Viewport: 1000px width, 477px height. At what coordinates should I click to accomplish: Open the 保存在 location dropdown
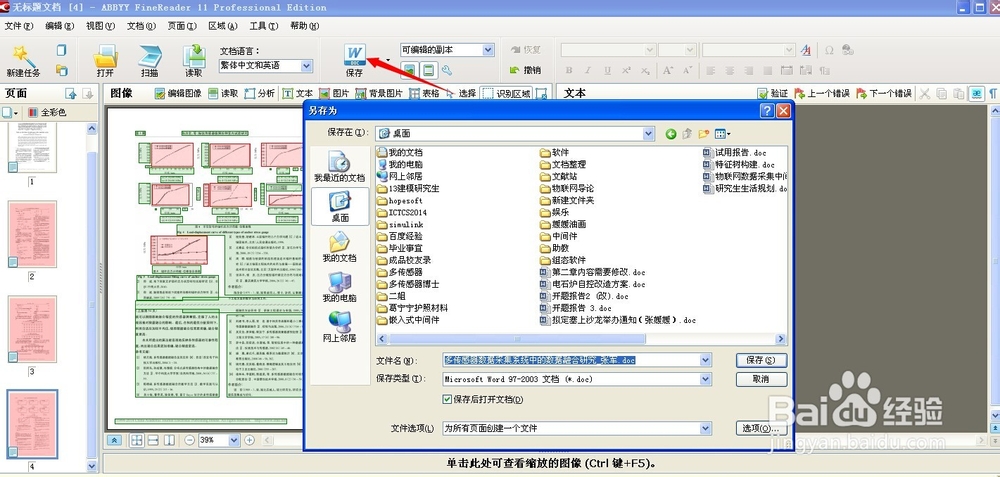tap(649, 133)
